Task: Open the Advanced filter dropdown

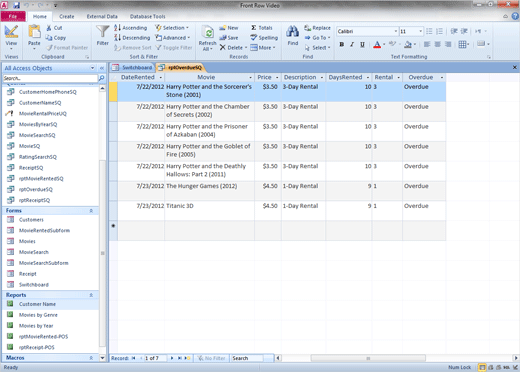Action: click(x=173, y=38)
